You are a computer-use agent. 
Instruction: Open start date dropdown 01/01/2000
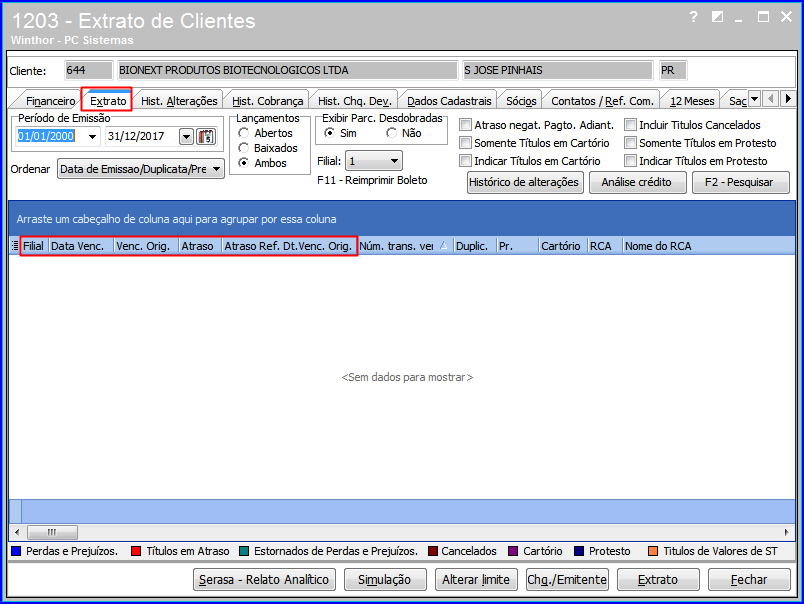[x=92, y=136]
